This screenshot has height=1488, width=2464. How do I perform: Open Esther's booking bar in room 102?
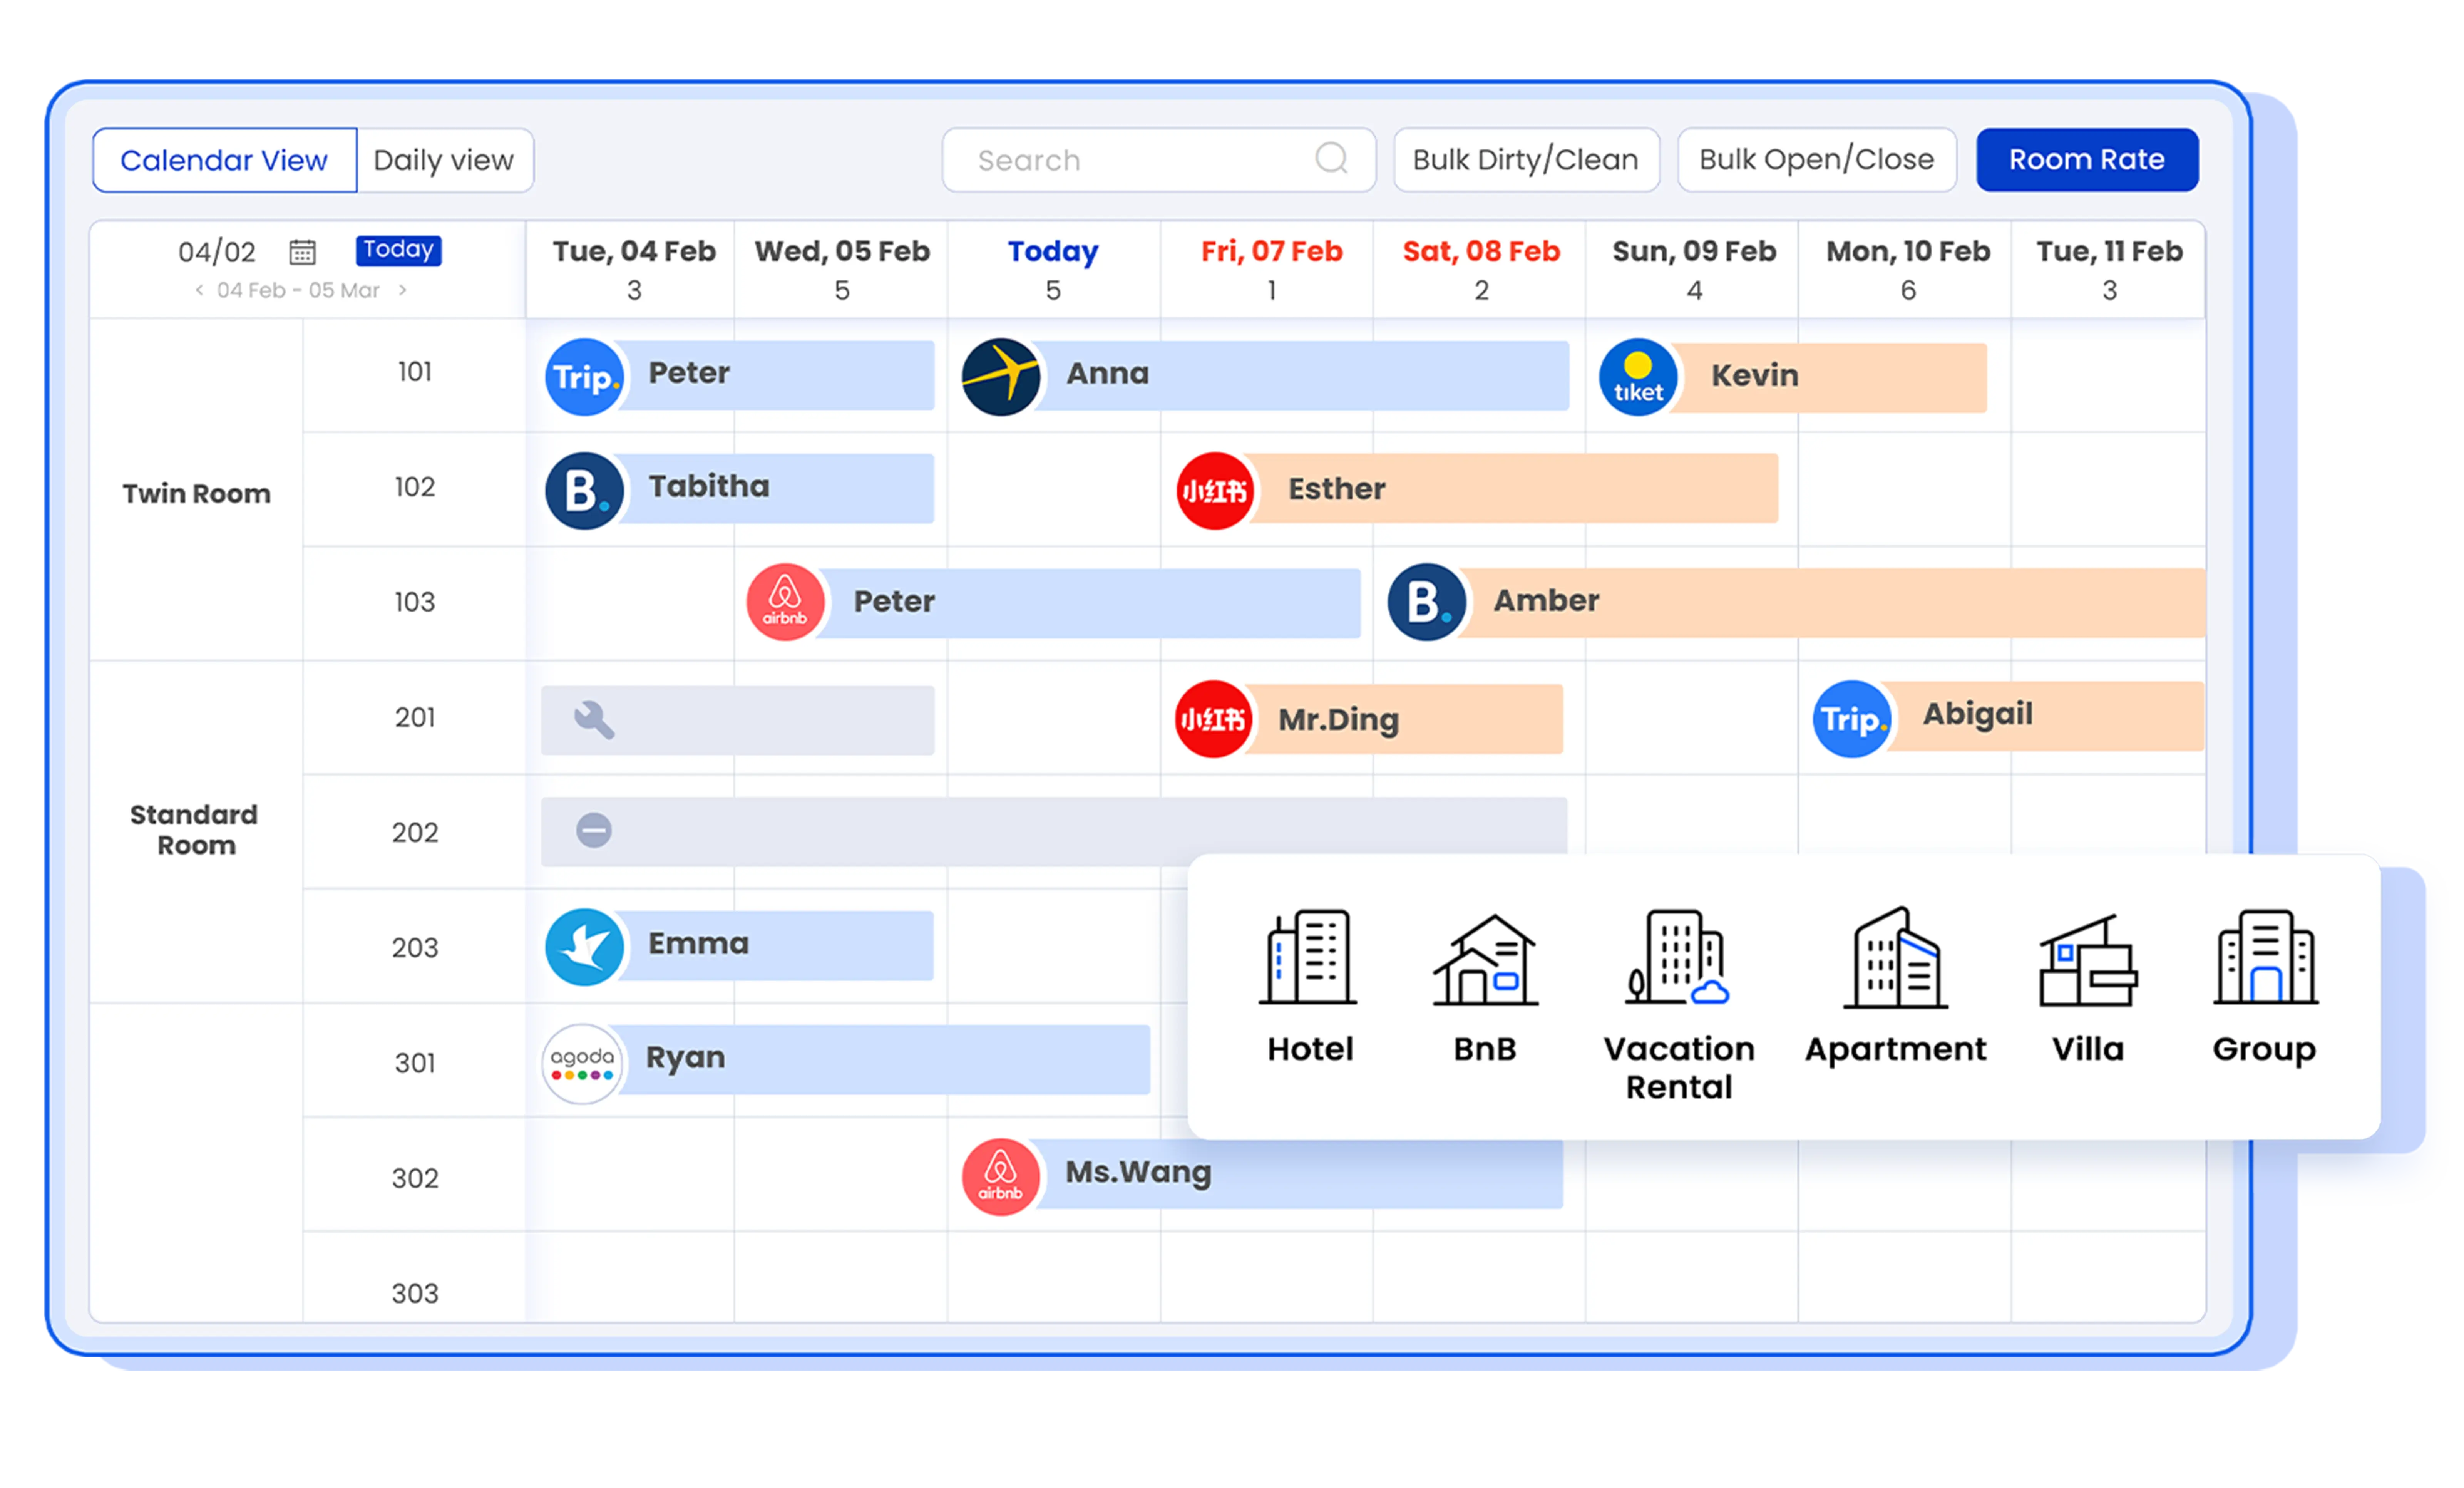pyautogui.click(x=1477, y=489)
